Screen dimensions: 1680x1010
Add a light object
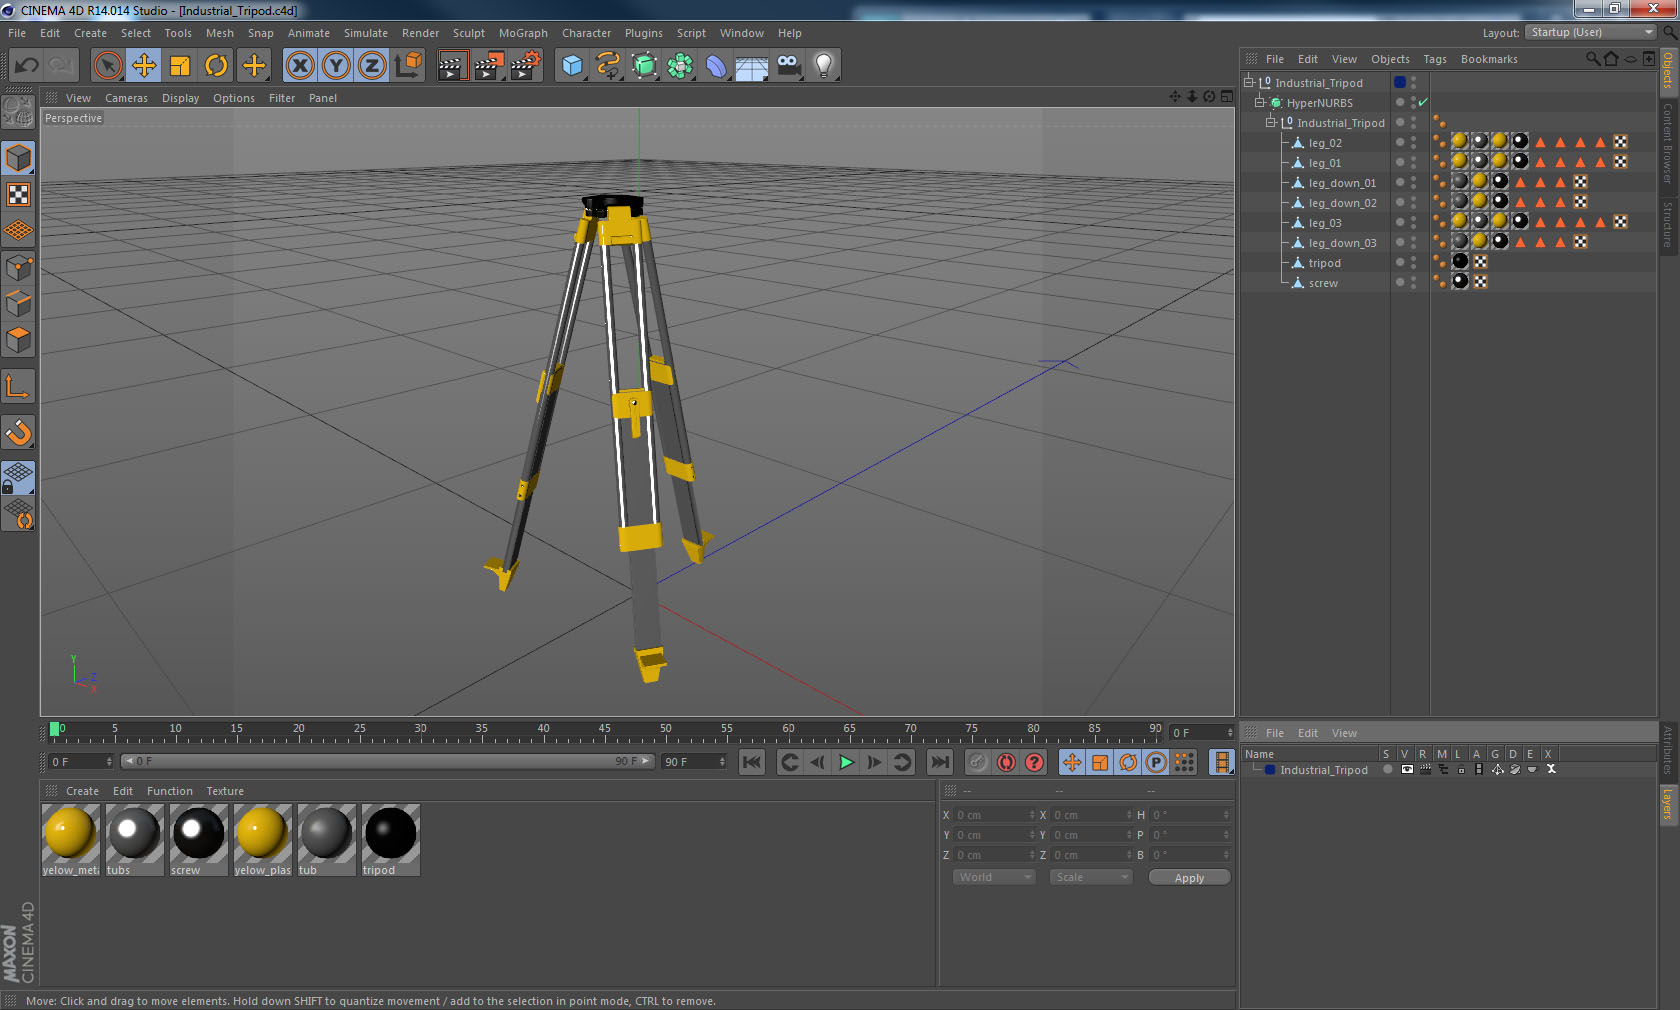(824, 66)
